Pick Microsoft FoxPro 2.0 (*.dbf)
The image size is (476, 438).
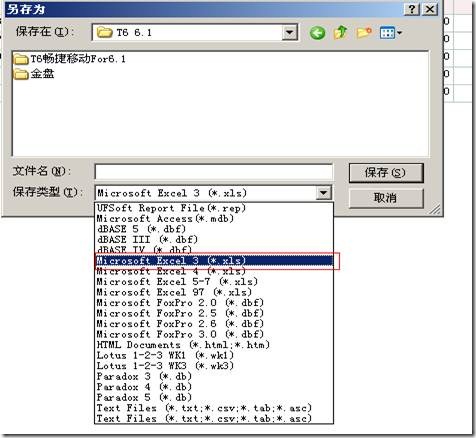(214, 303)
